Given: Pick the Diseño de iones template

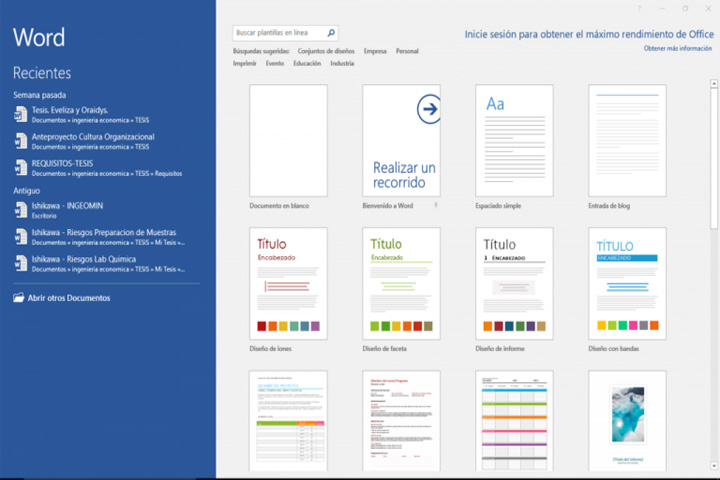Looking at the screenshot, I should click(288, 283).
